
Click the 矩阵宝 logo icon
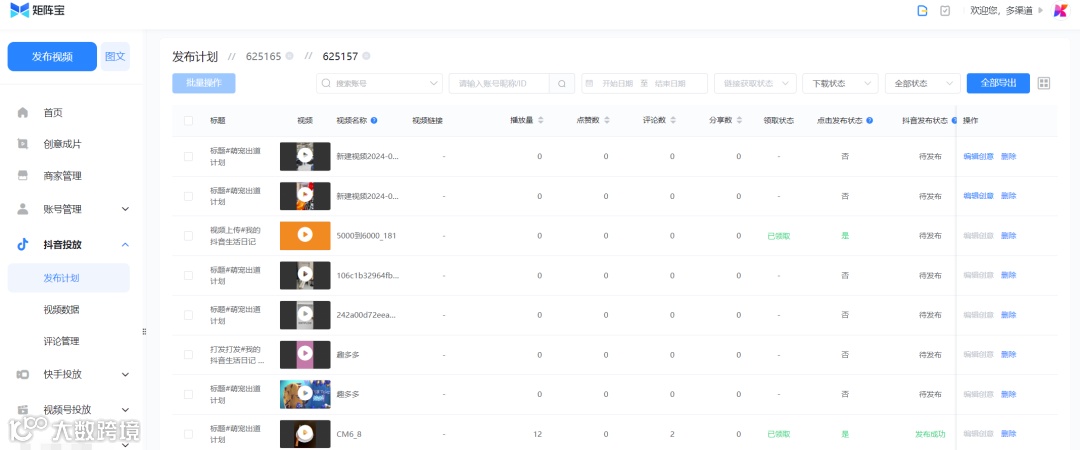19,10
